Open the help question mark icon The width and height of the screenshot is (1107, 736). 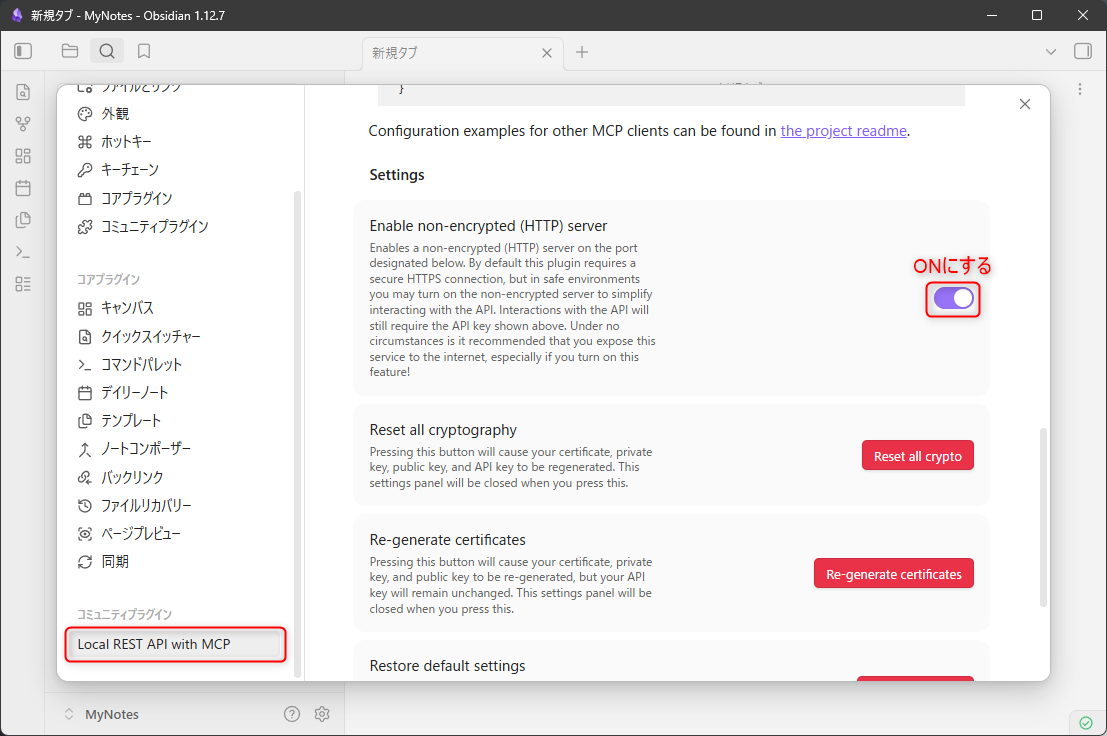pyautogui.click(x=292, y=714)
